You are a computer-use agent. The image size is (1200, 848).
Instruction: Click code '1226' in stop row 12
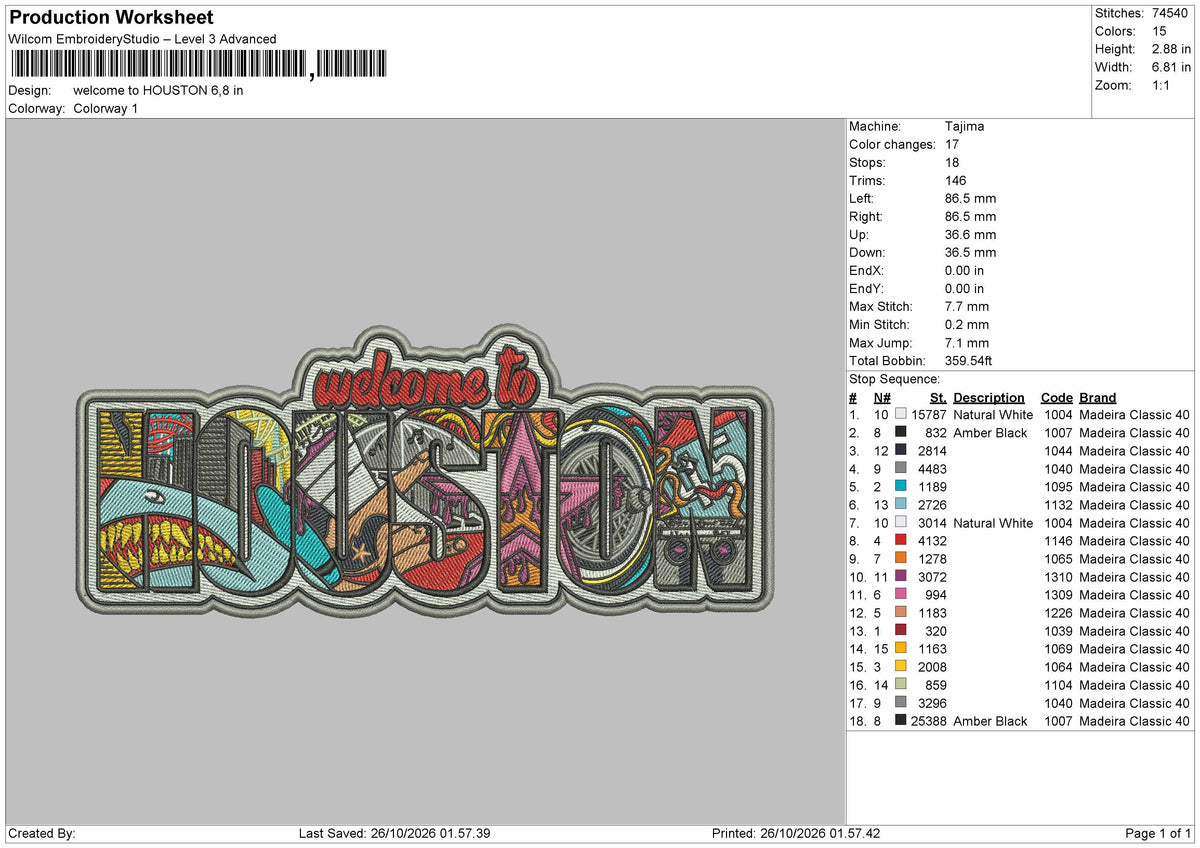tap(1056, 612)
